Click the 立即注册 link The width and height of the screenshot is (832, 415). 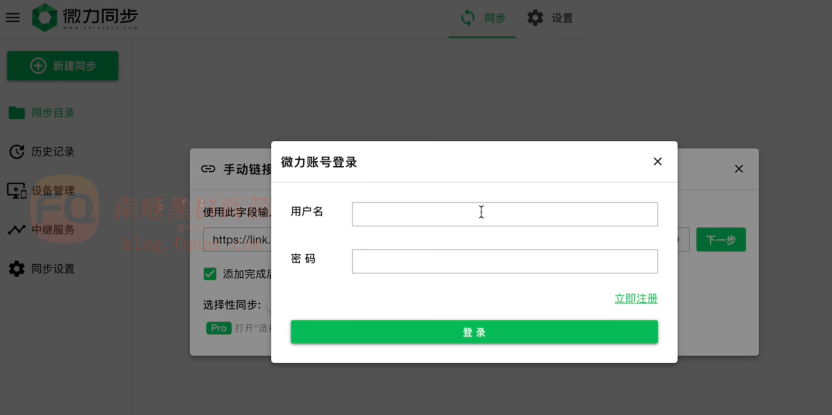pos(636,299)
